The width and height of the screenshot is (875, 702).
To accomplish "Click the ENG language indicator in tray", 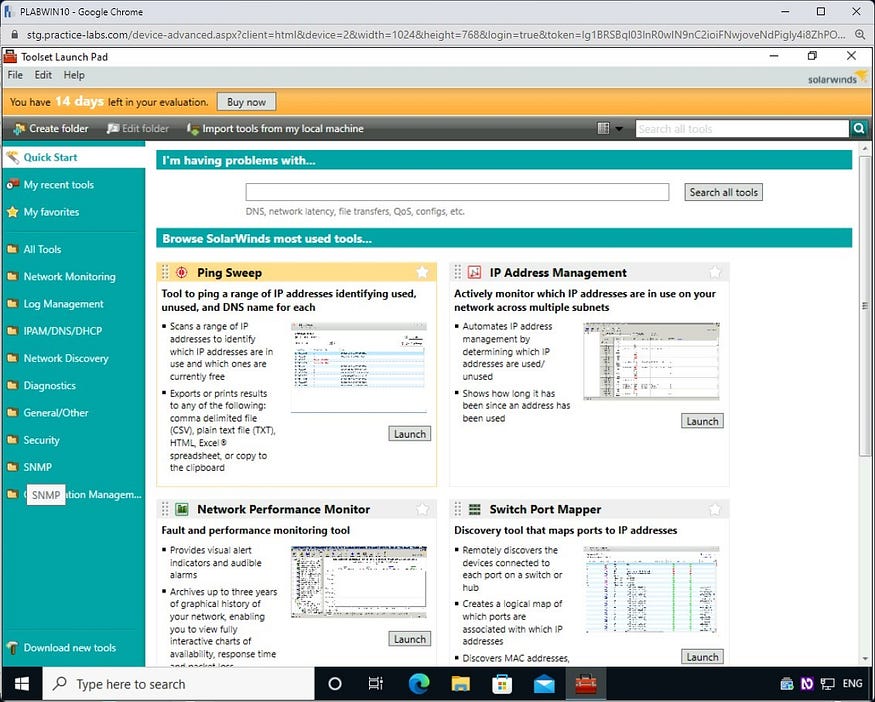I will click(x=852, y=684).
